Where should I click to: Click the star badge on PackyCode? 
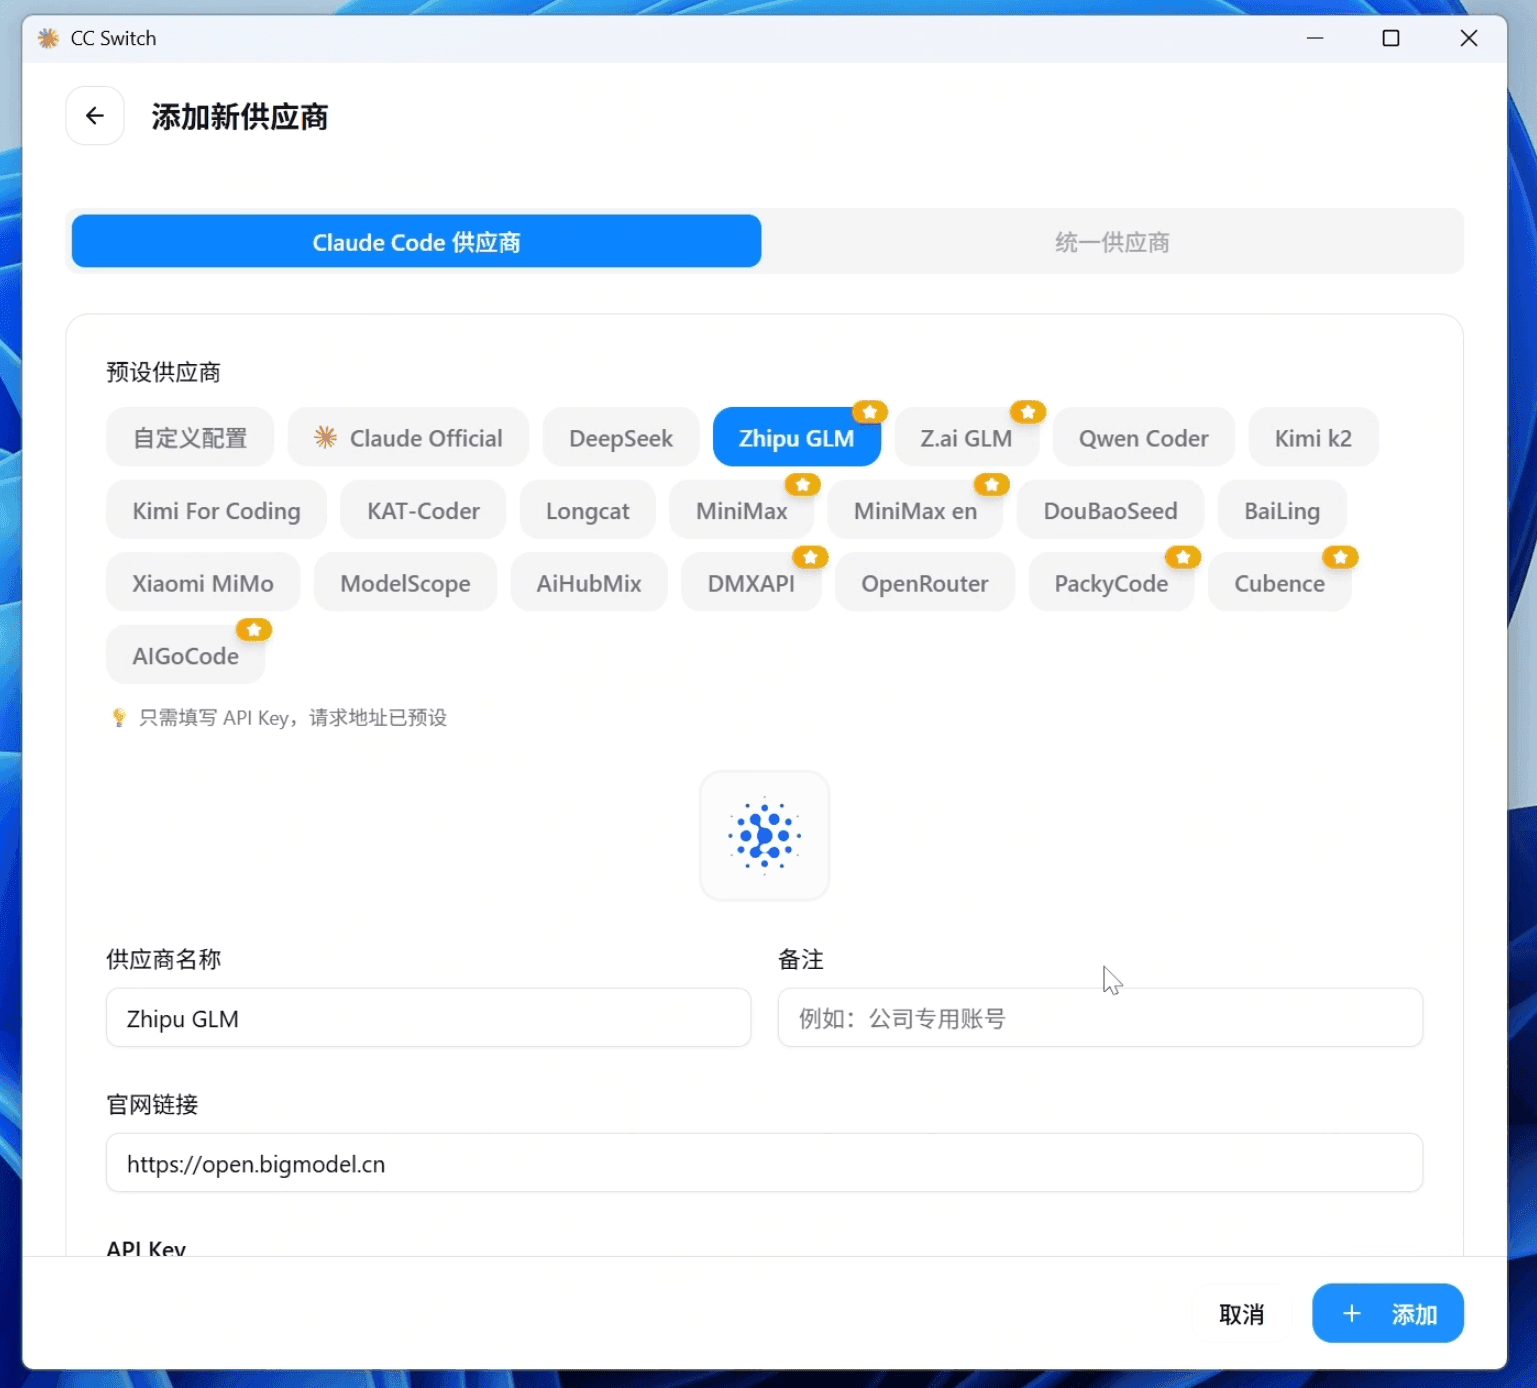(1182, 557)
